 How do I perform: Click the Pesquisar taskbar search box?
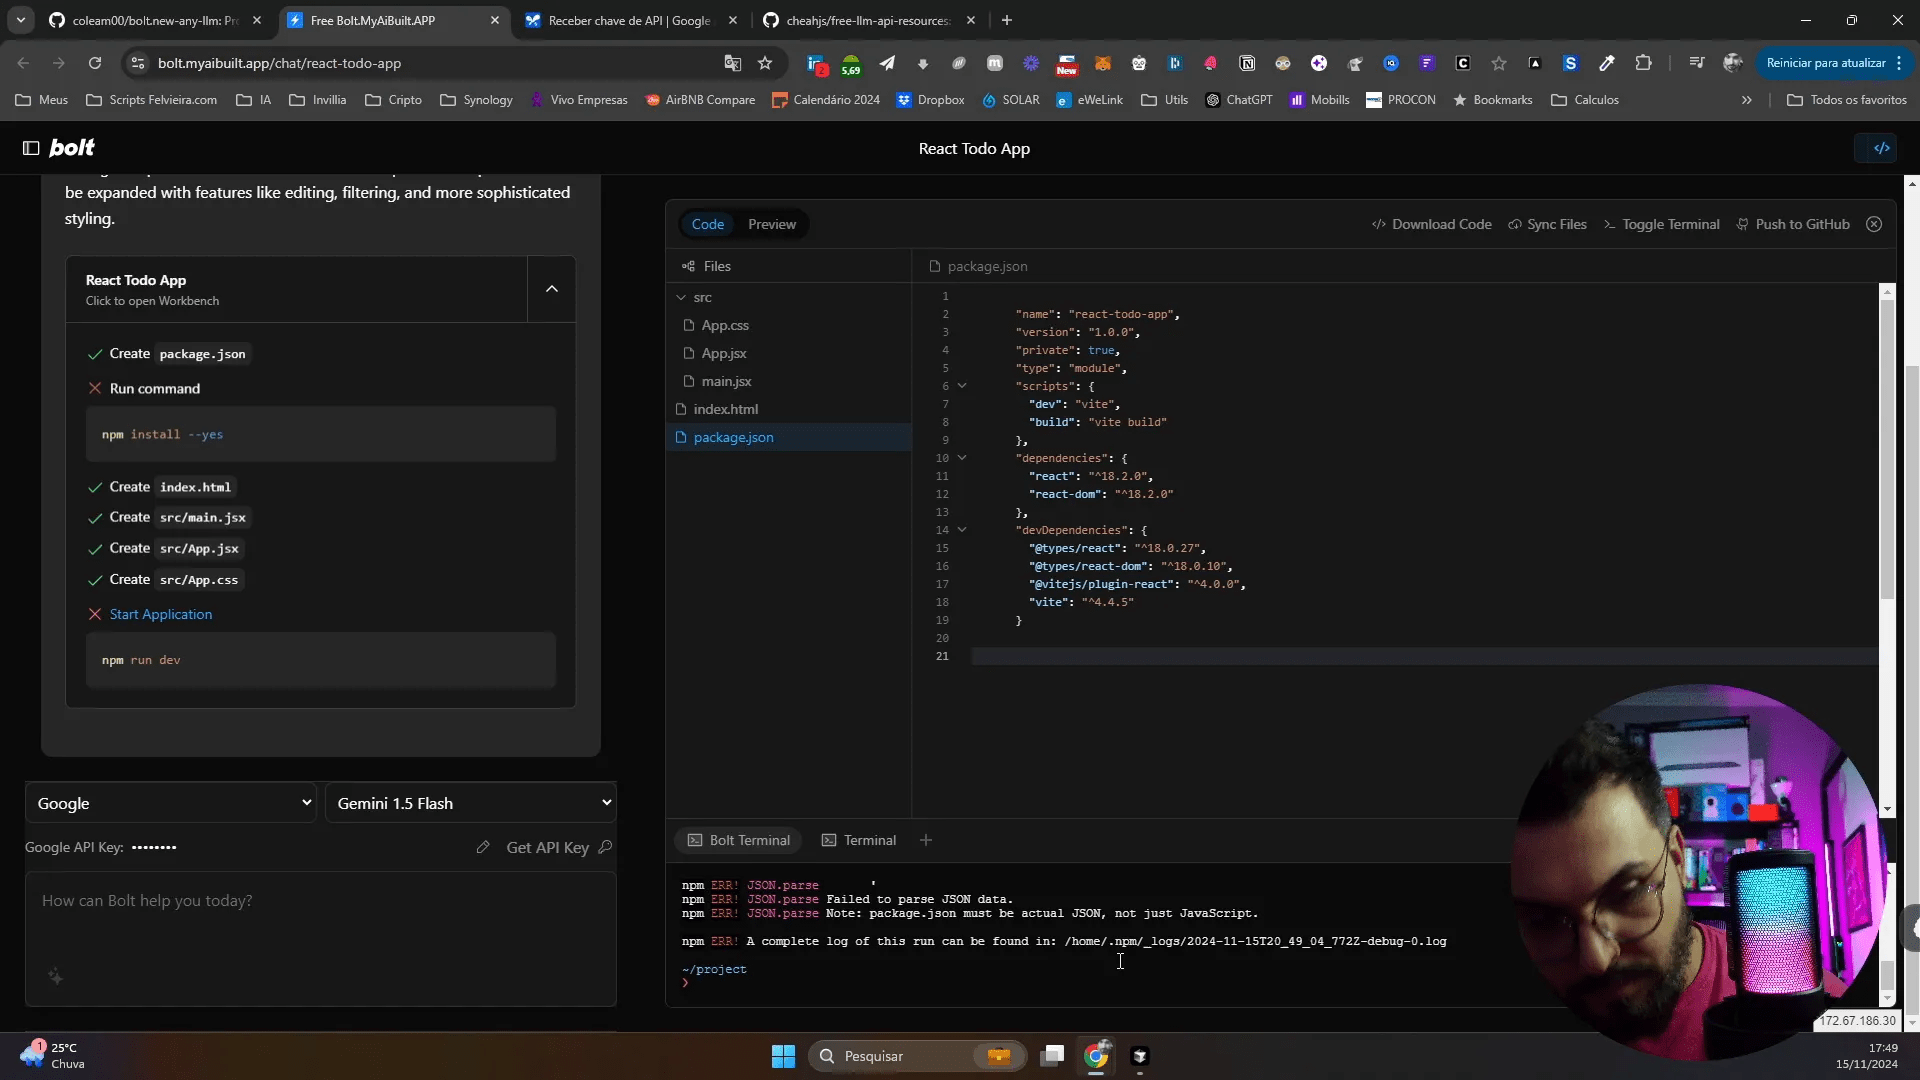(916, 1056)
